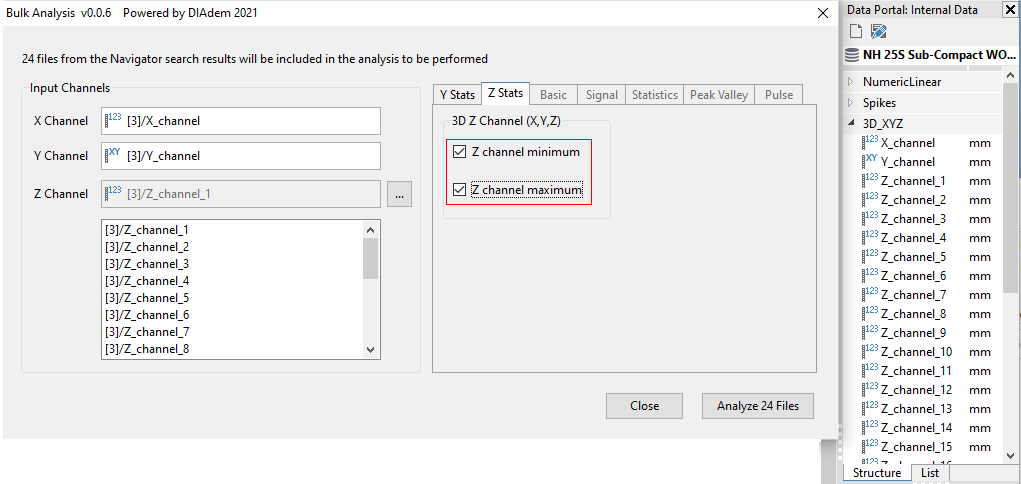Switch to List tab in Data Portal
1021x484 pixels.
(930, 473)
